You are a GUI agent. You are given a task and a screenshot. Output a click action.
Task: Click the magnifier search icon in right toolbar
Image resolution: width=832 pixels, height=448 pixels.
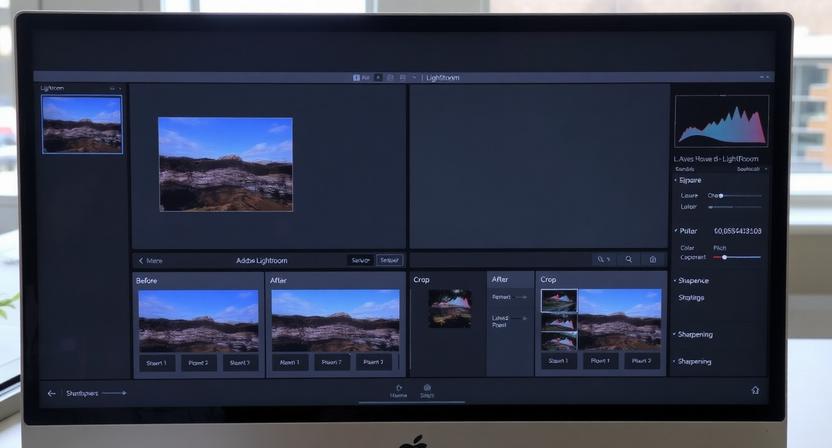[628, 259]
